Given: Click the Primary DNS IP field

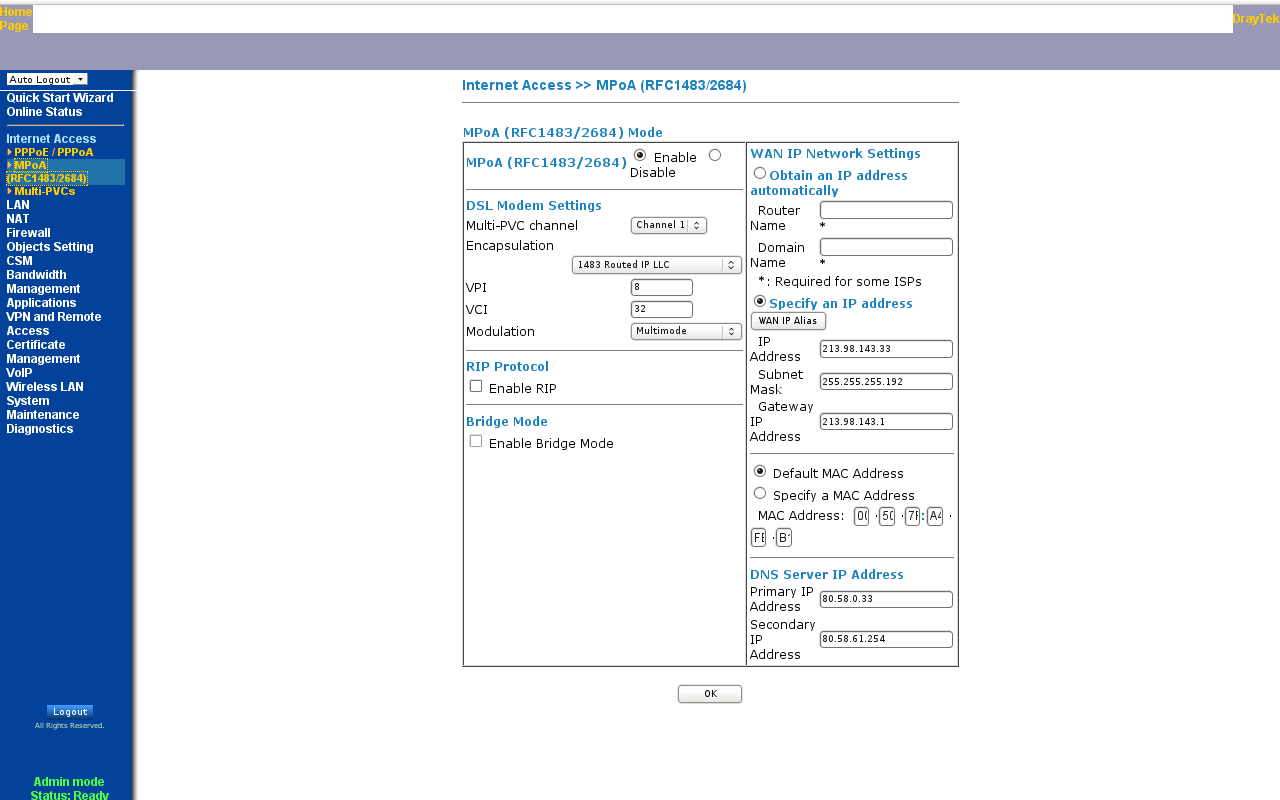Looking at the screenshot, I should coord(886,599).
